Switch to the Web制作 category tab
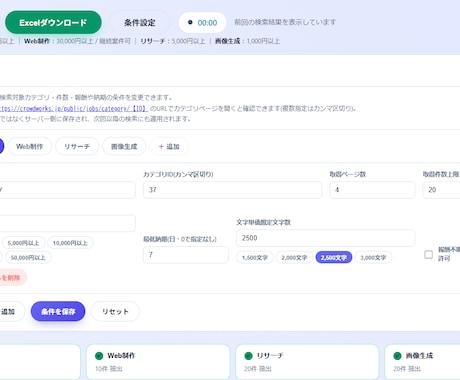The image size is (460, 380). point(30,146)
